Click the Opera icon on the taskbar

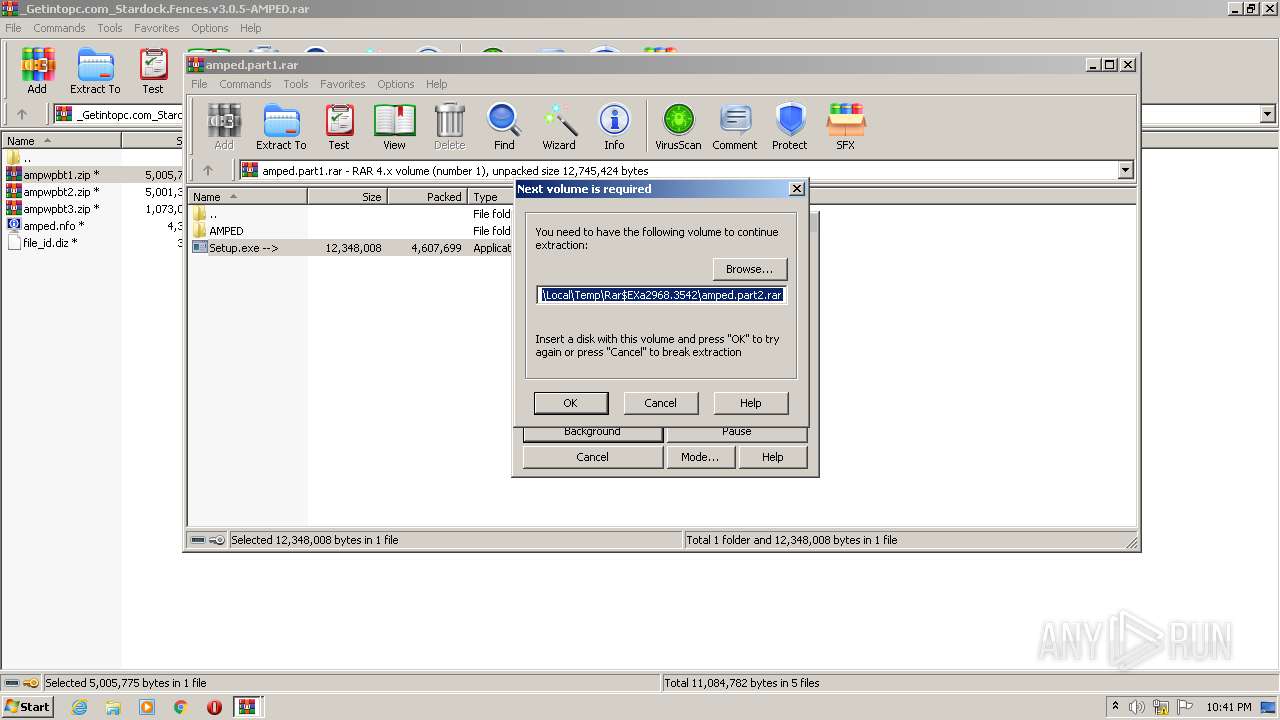pyautogui.click(x=214, y=707)
